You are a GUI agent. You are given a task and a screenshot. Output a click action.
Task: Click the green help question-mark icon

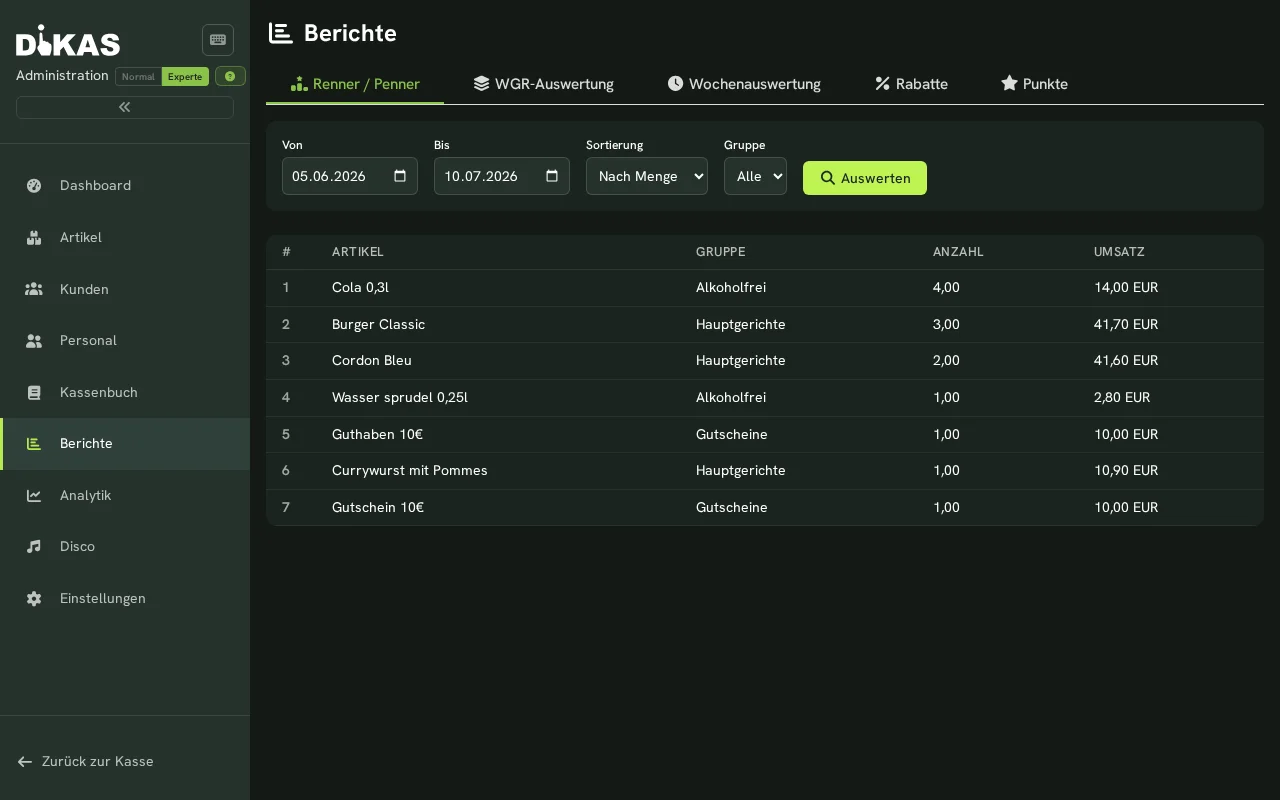point(230,76)
